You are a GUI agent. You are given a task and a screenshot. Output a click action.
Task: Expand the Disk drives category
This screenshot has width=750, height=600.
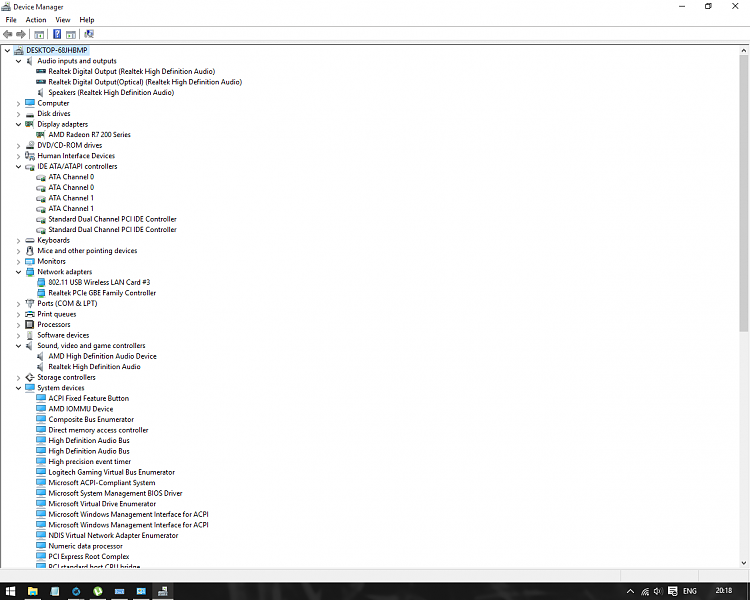pos(18,114)
